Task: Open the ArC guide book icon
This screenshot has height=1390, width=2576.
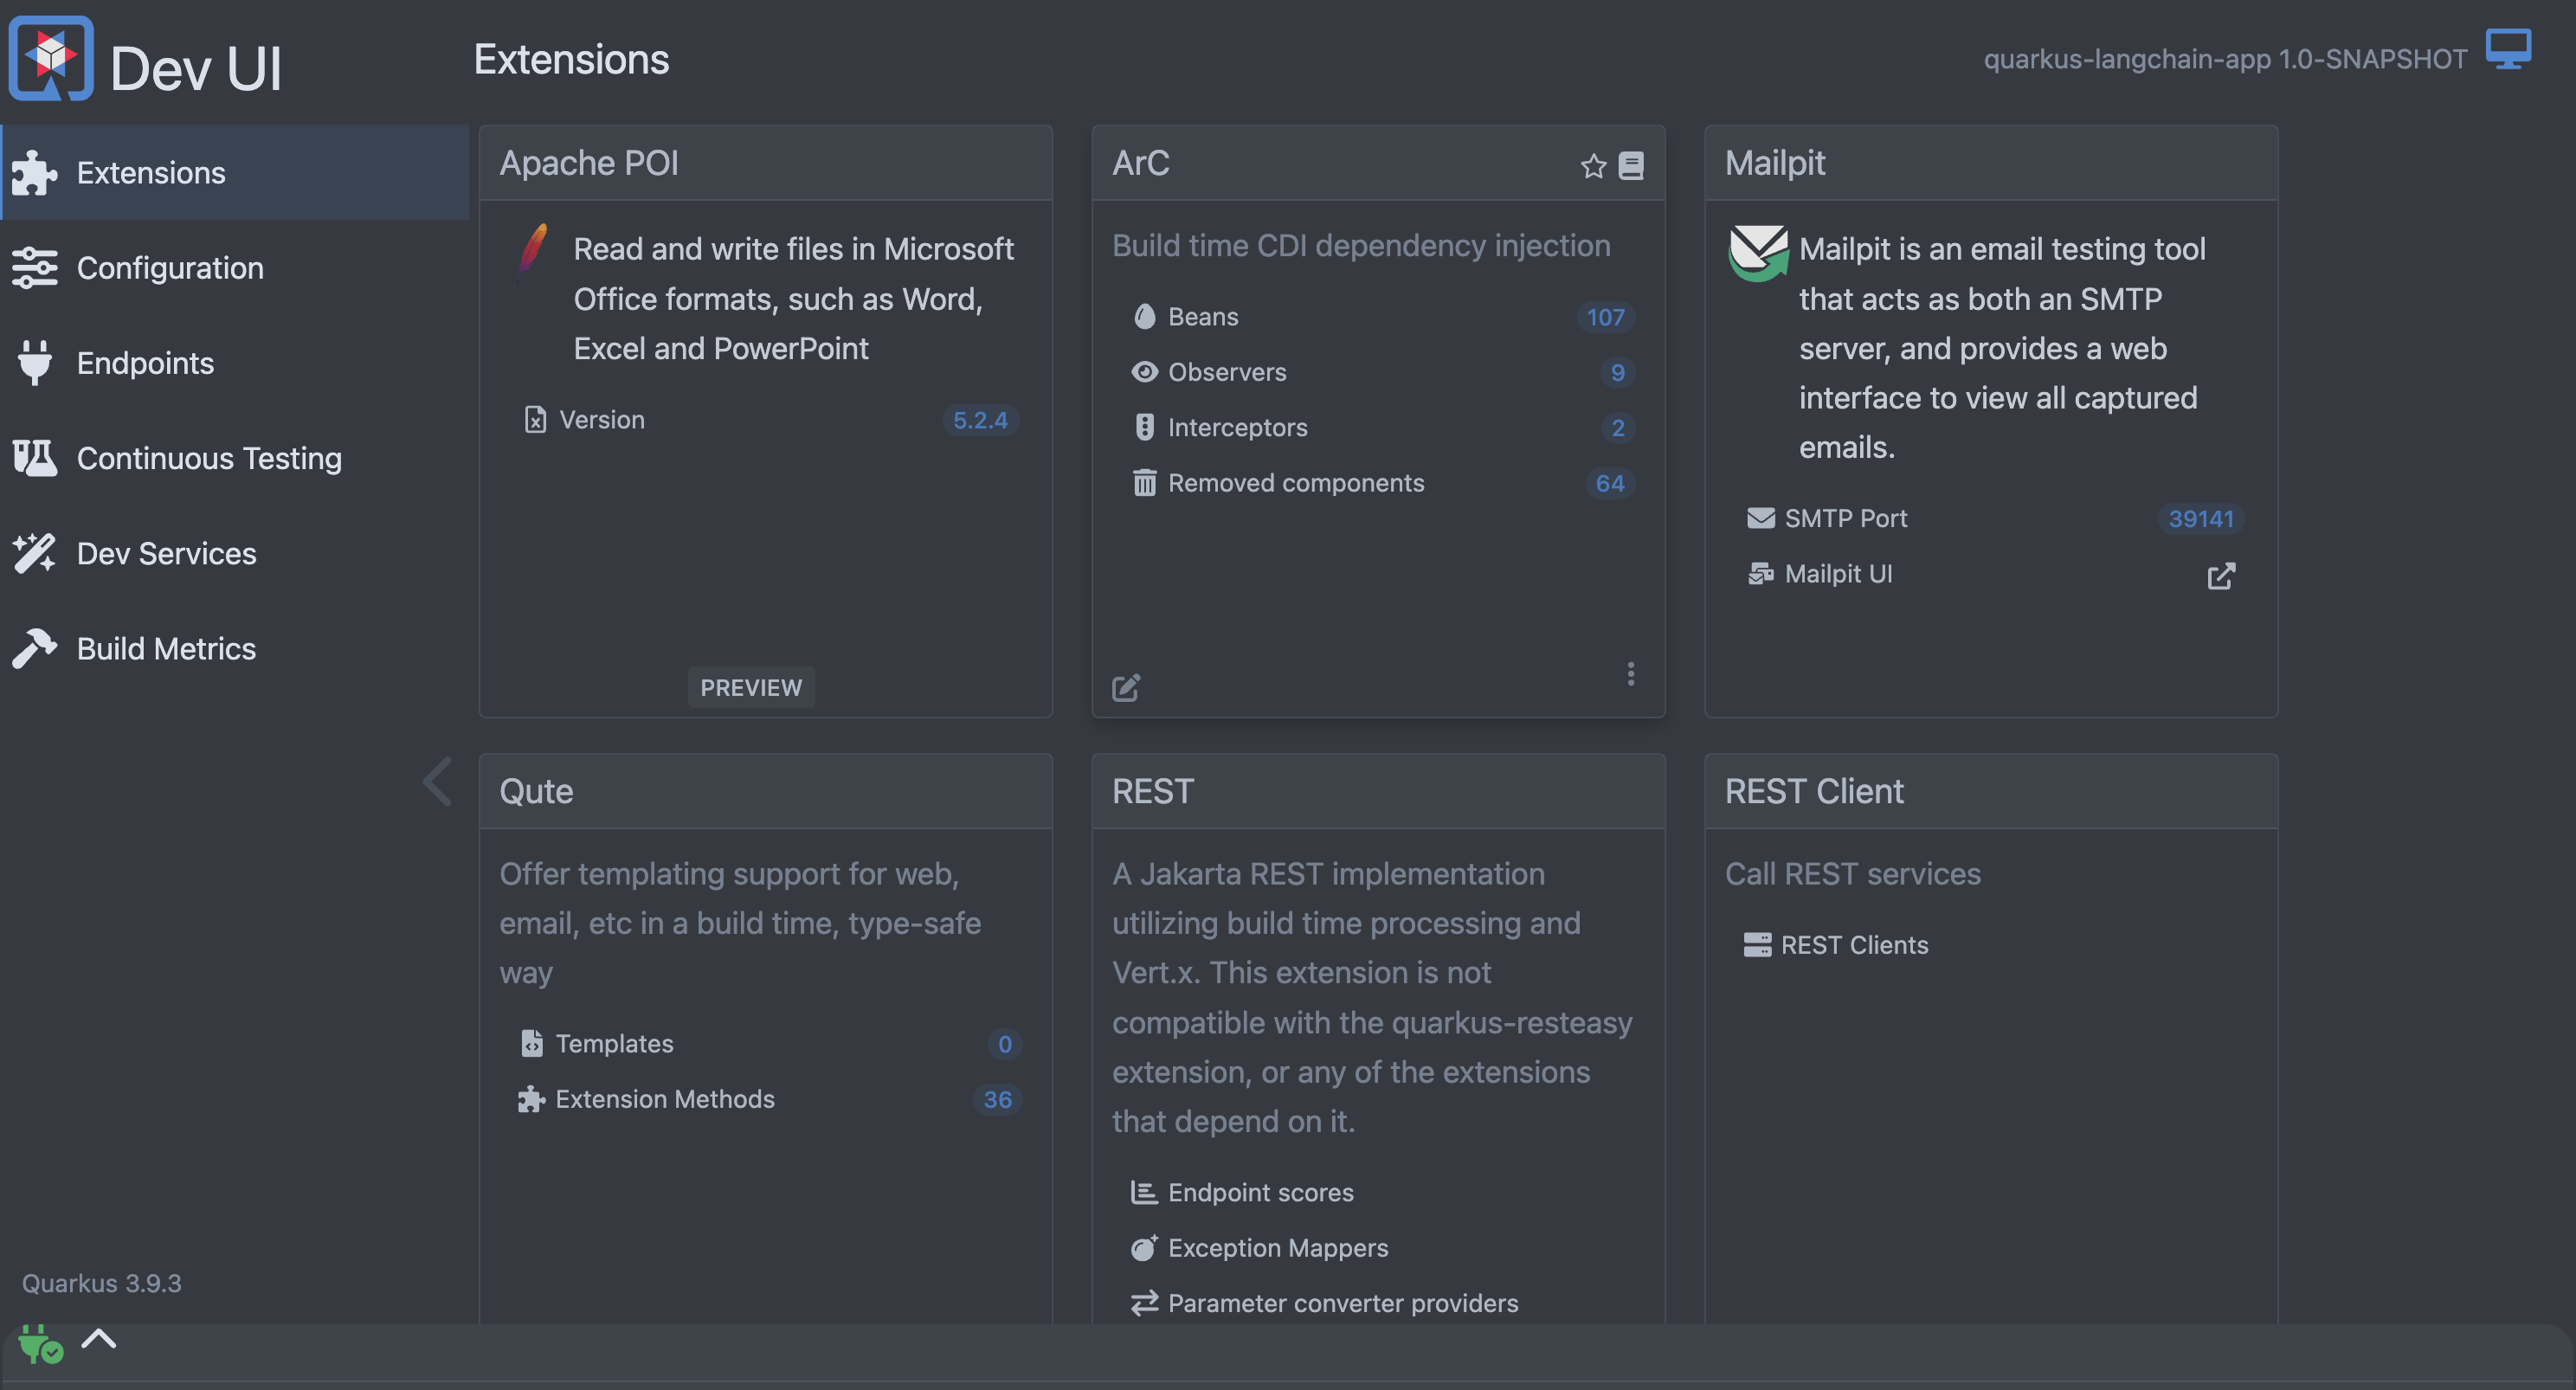Action: pyautogui.click(x=1631, y=165)
